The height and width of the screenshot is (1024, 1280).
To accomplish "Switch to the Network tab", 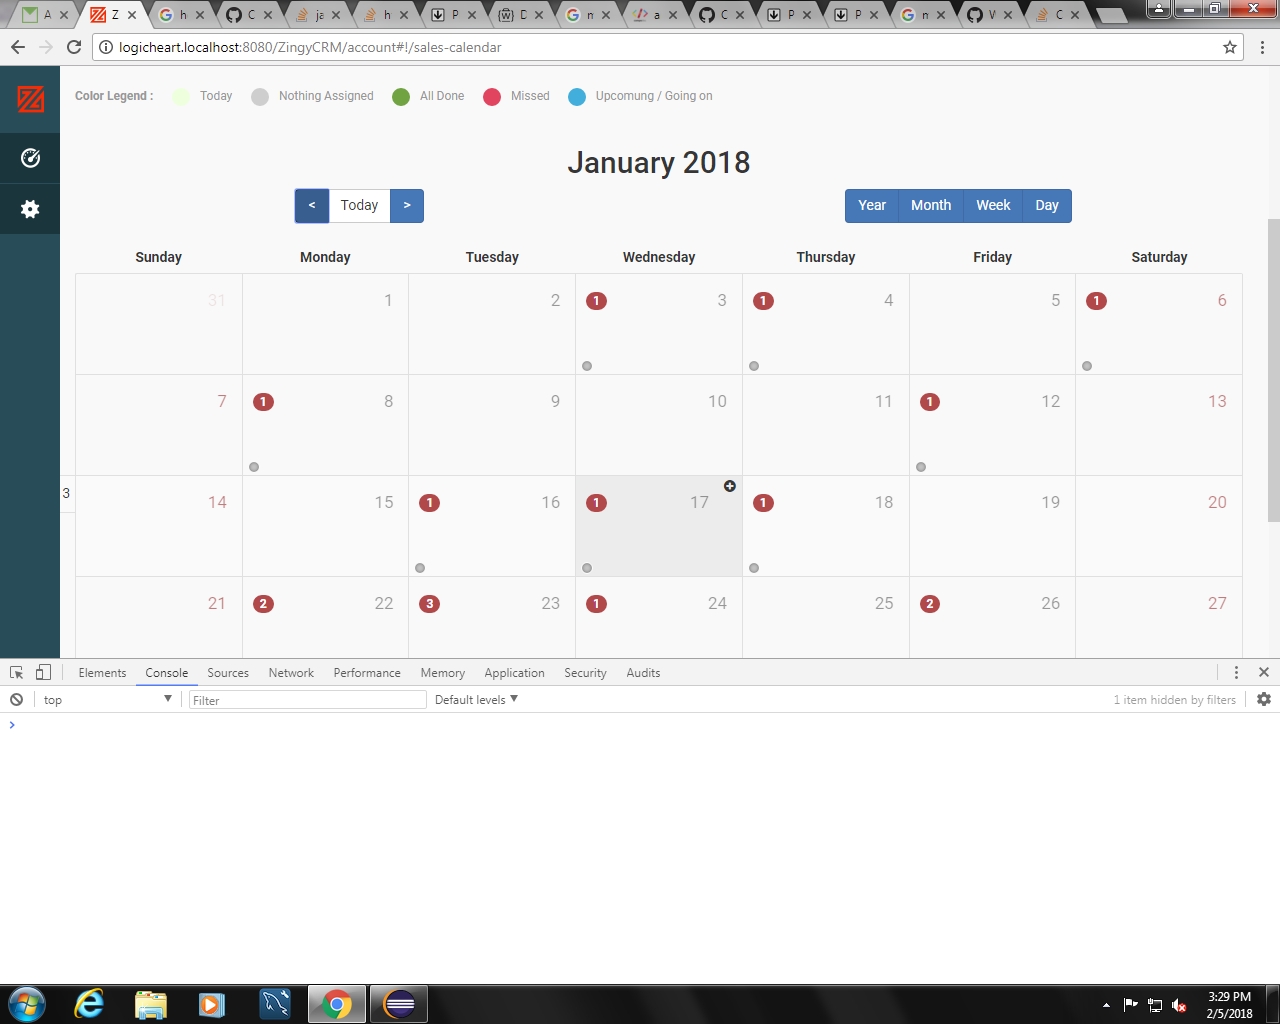I will 291,673.
